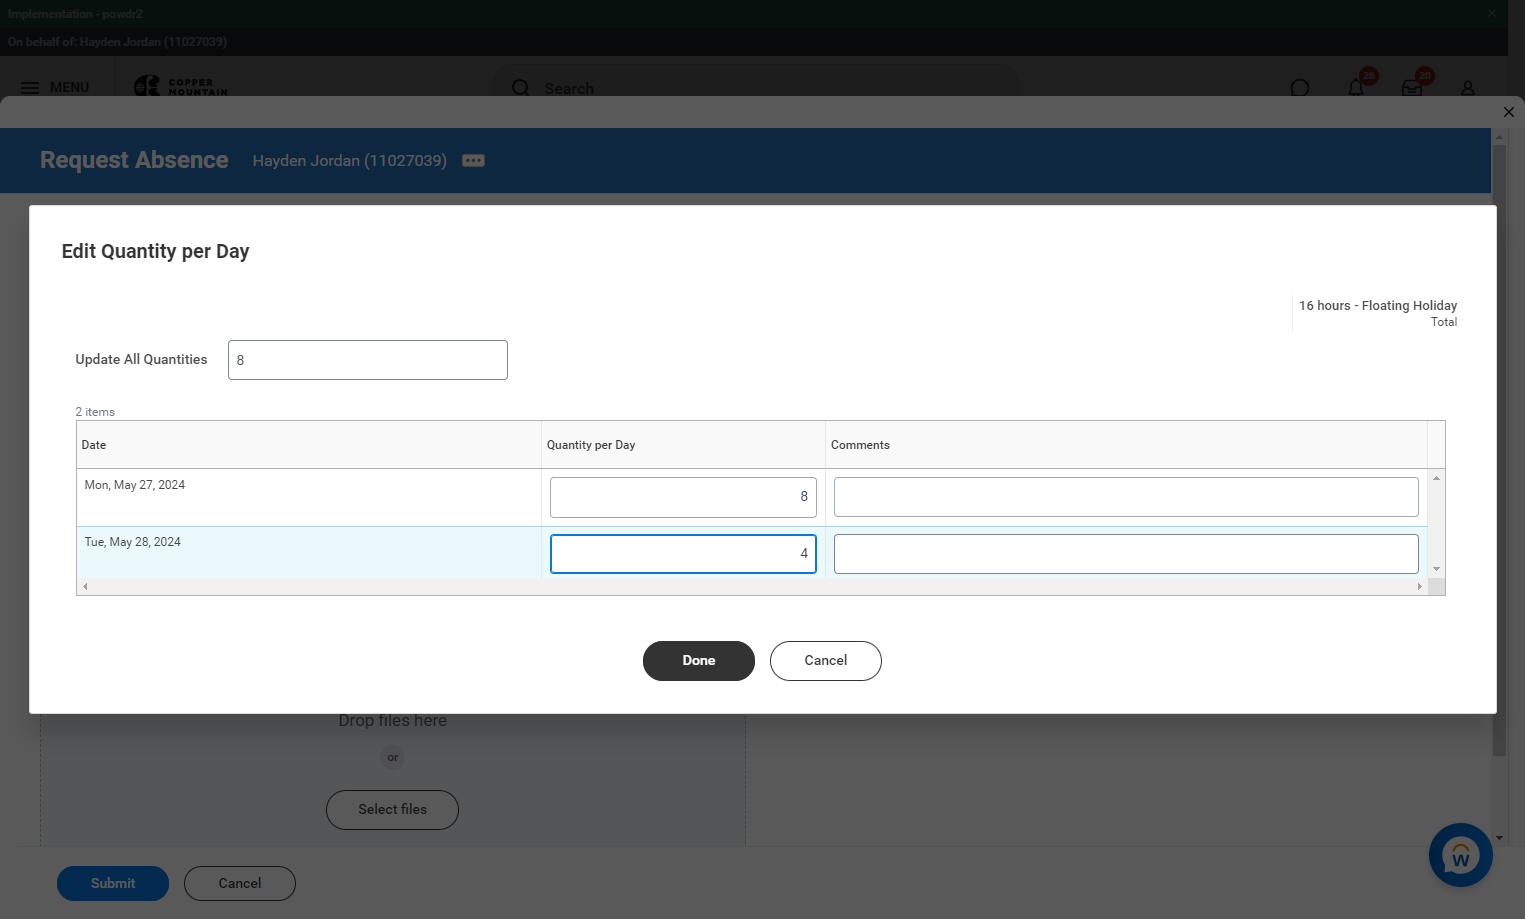
Task: Cancel the Edit Quantity per Day dialog
Action: click(x=826, y=661)
